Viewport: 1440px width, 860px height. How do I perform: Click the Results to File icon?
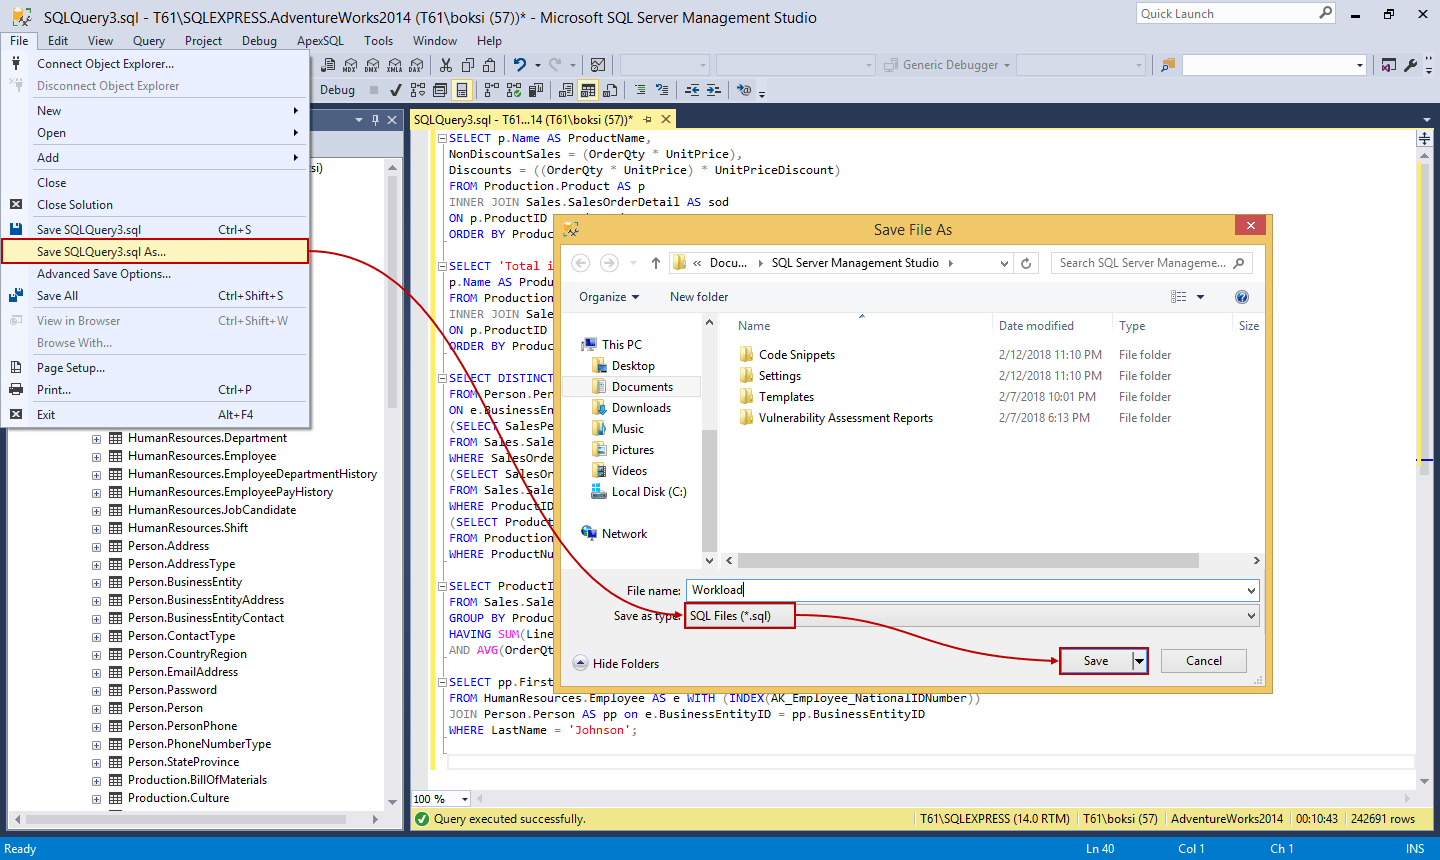point(610,90)
